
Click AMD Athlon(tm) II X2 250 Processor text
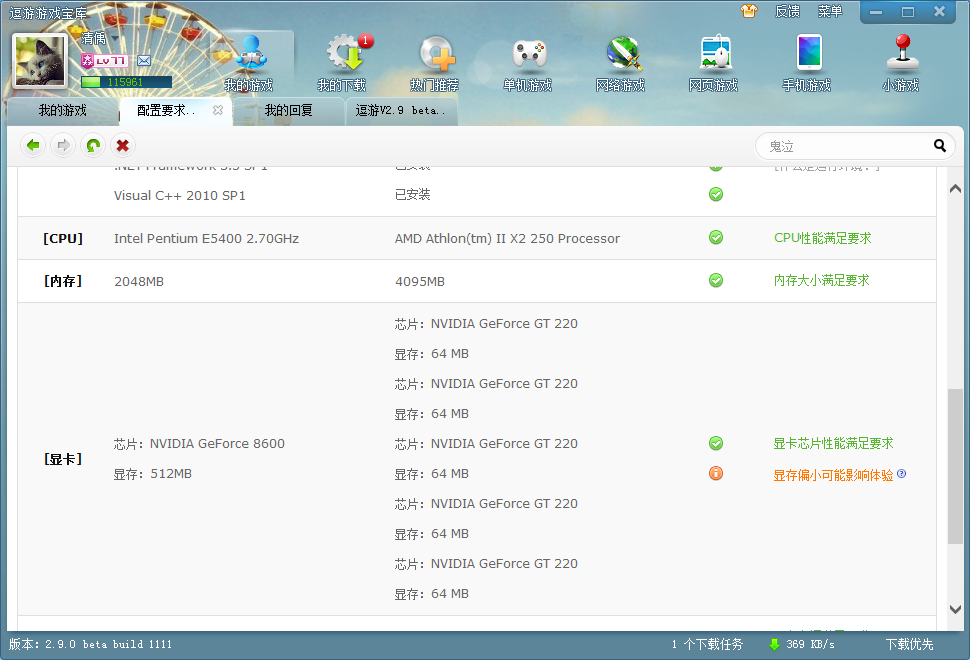507,239
